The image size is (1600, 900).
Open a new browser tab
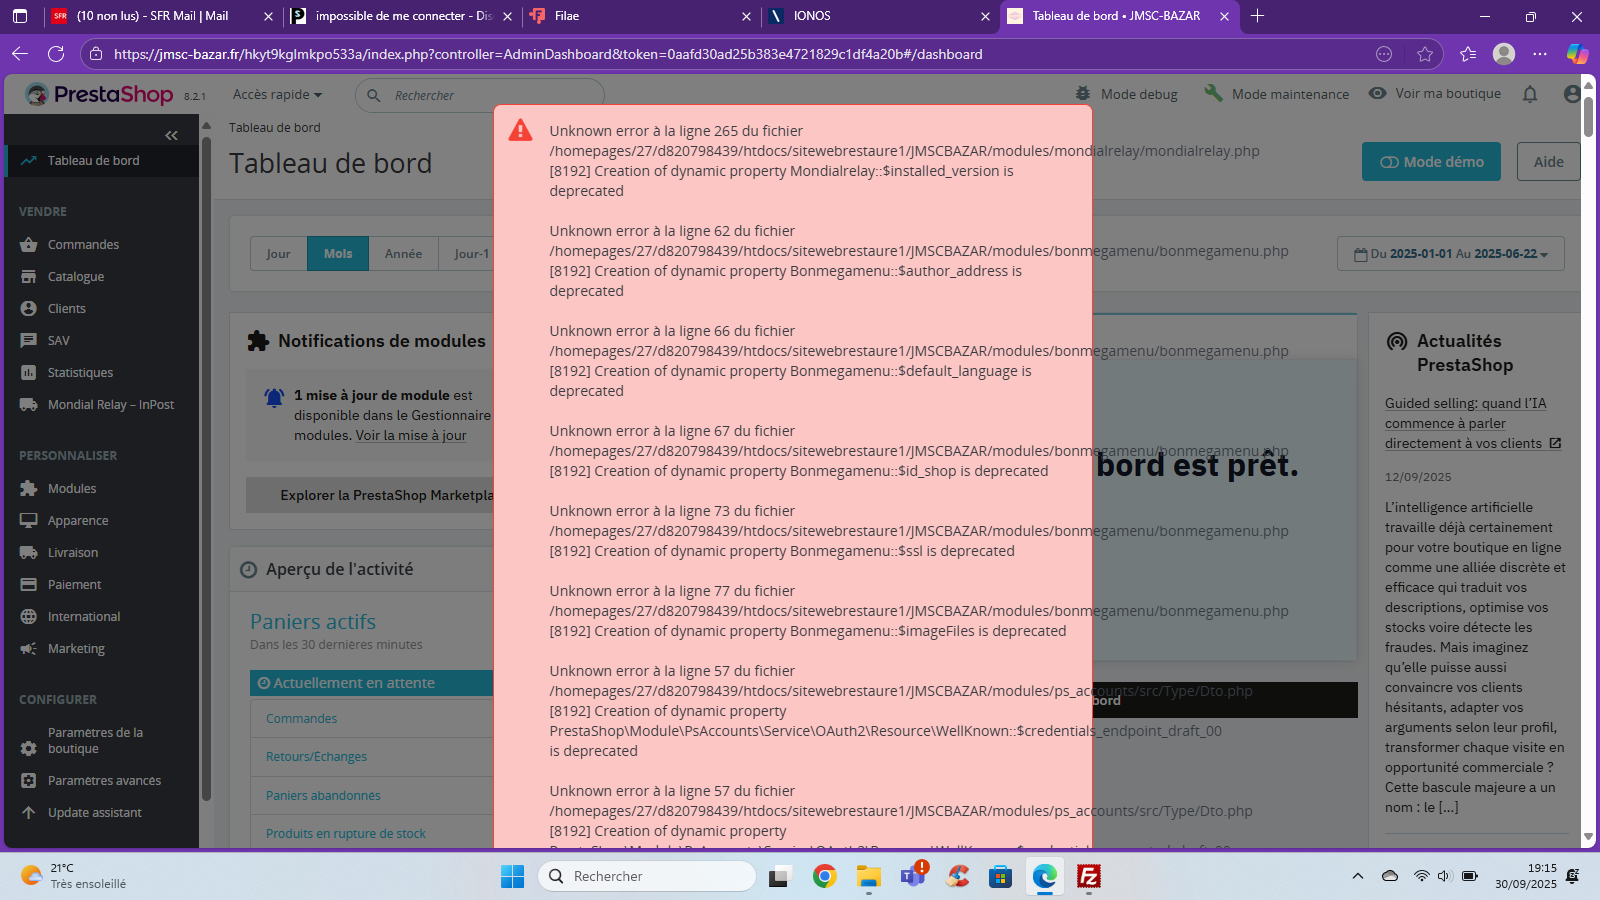(1258, 16)
